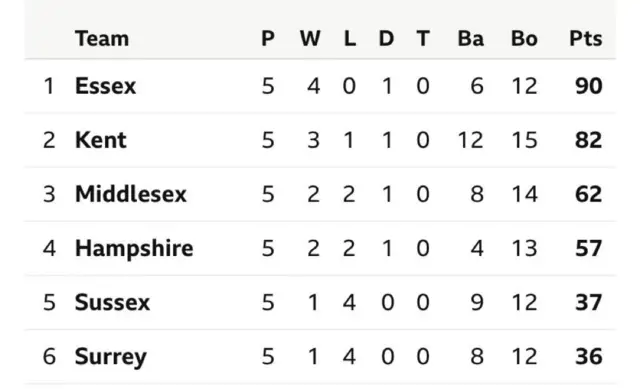This screenshot has width=640, height=389.
Task: Click the L column header
Action: (x=350, y=39)
